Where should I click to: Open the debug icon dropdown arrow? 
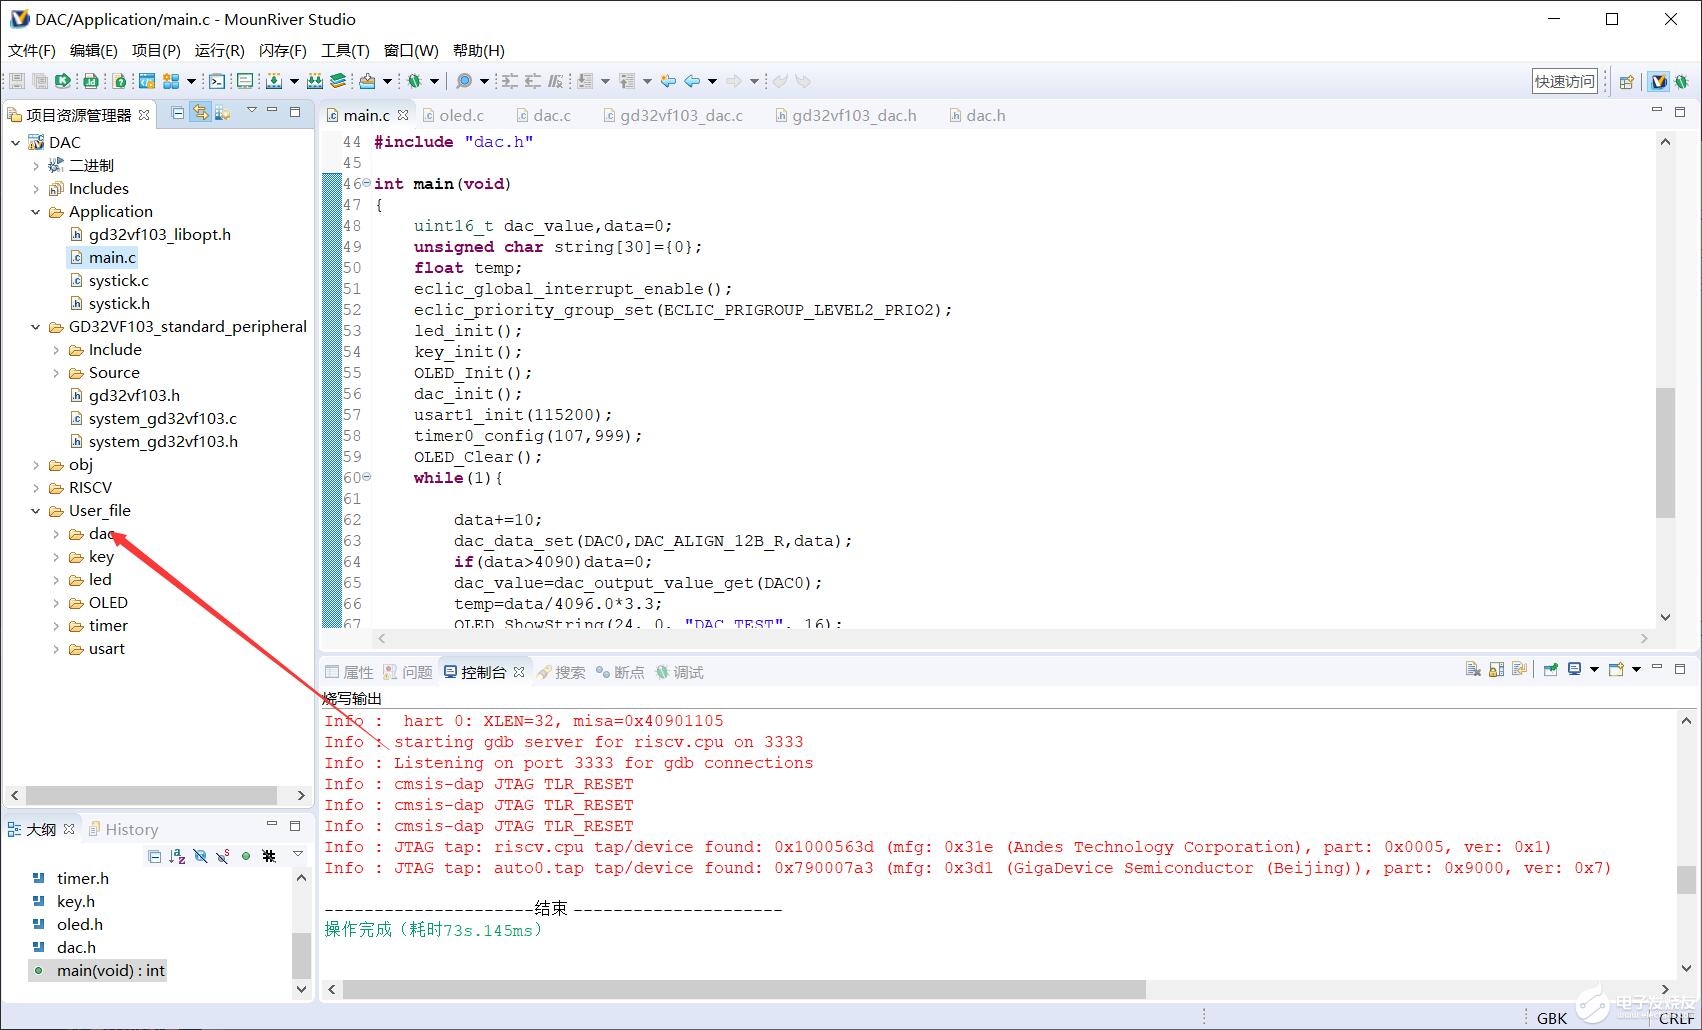435,81
